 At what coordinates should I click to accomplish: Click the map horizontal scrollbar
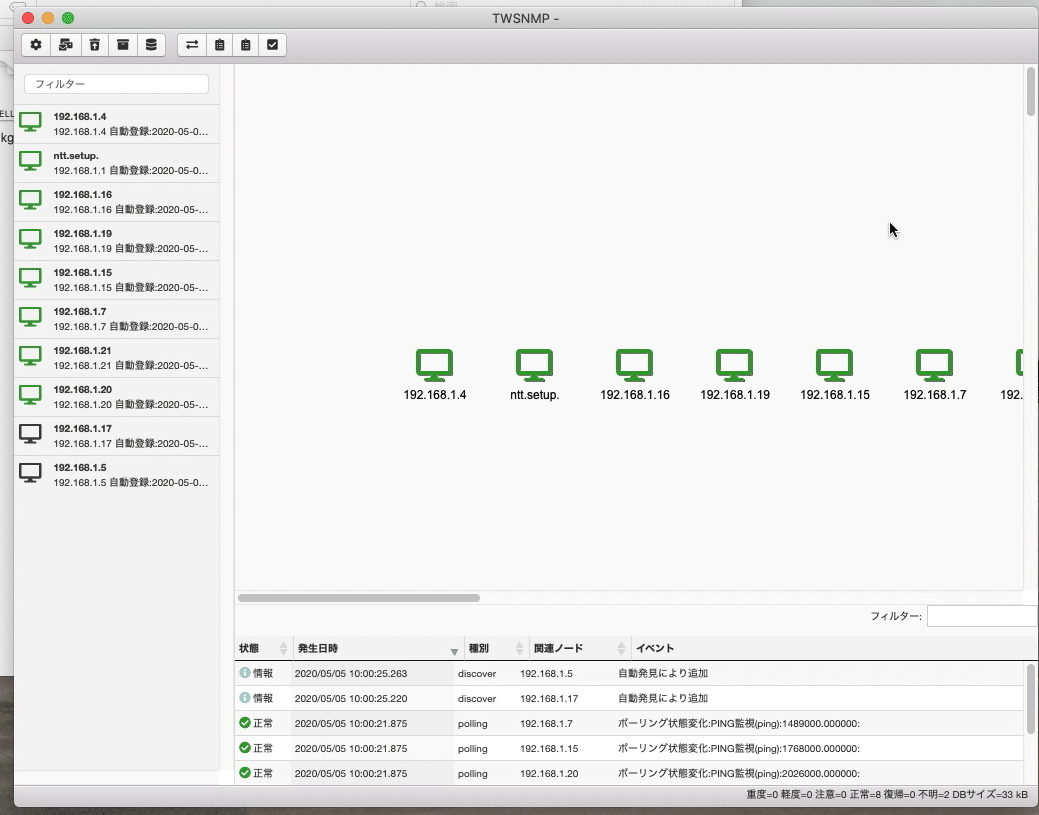pyautogui.click(x=358, y=598)
